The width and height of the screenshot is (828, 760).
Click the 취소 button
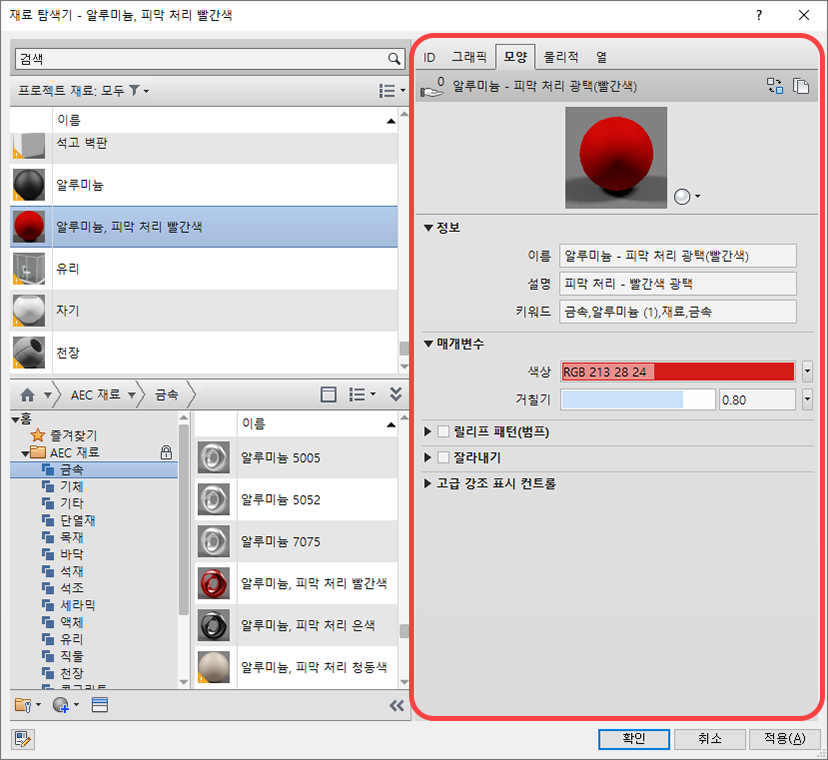coord(709,739)
